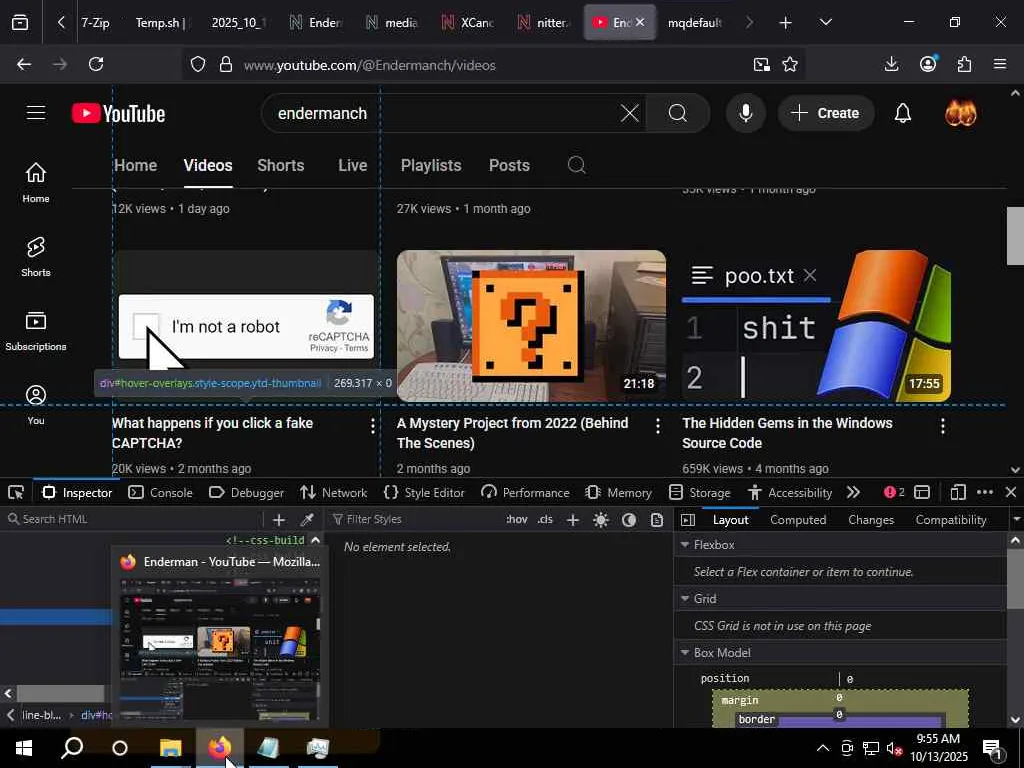Toggle dark color scheme simulation
The height and width of the screenshot is (768, 1024).
(x=628, y=519)
